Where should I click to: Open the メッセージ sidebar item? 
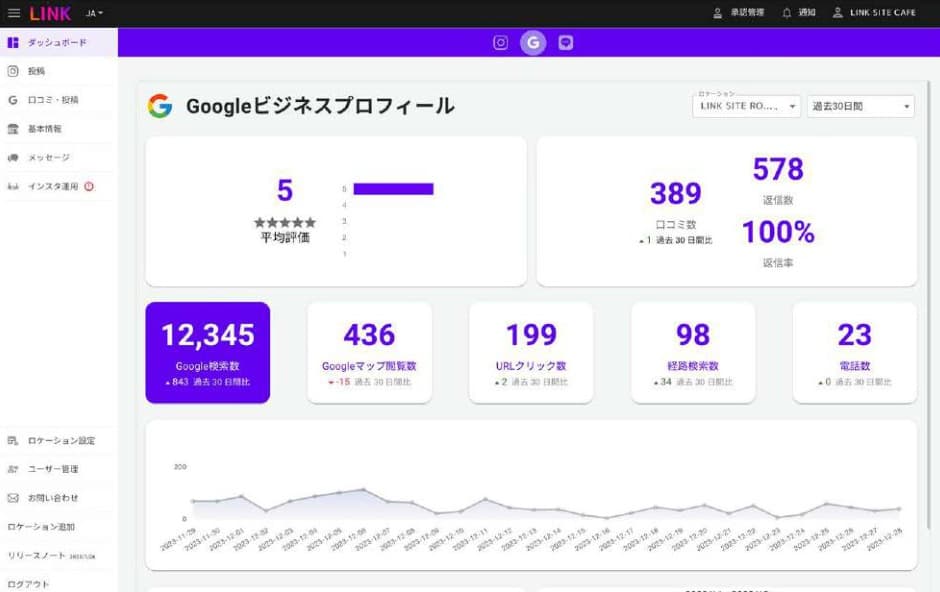point(59,157)
